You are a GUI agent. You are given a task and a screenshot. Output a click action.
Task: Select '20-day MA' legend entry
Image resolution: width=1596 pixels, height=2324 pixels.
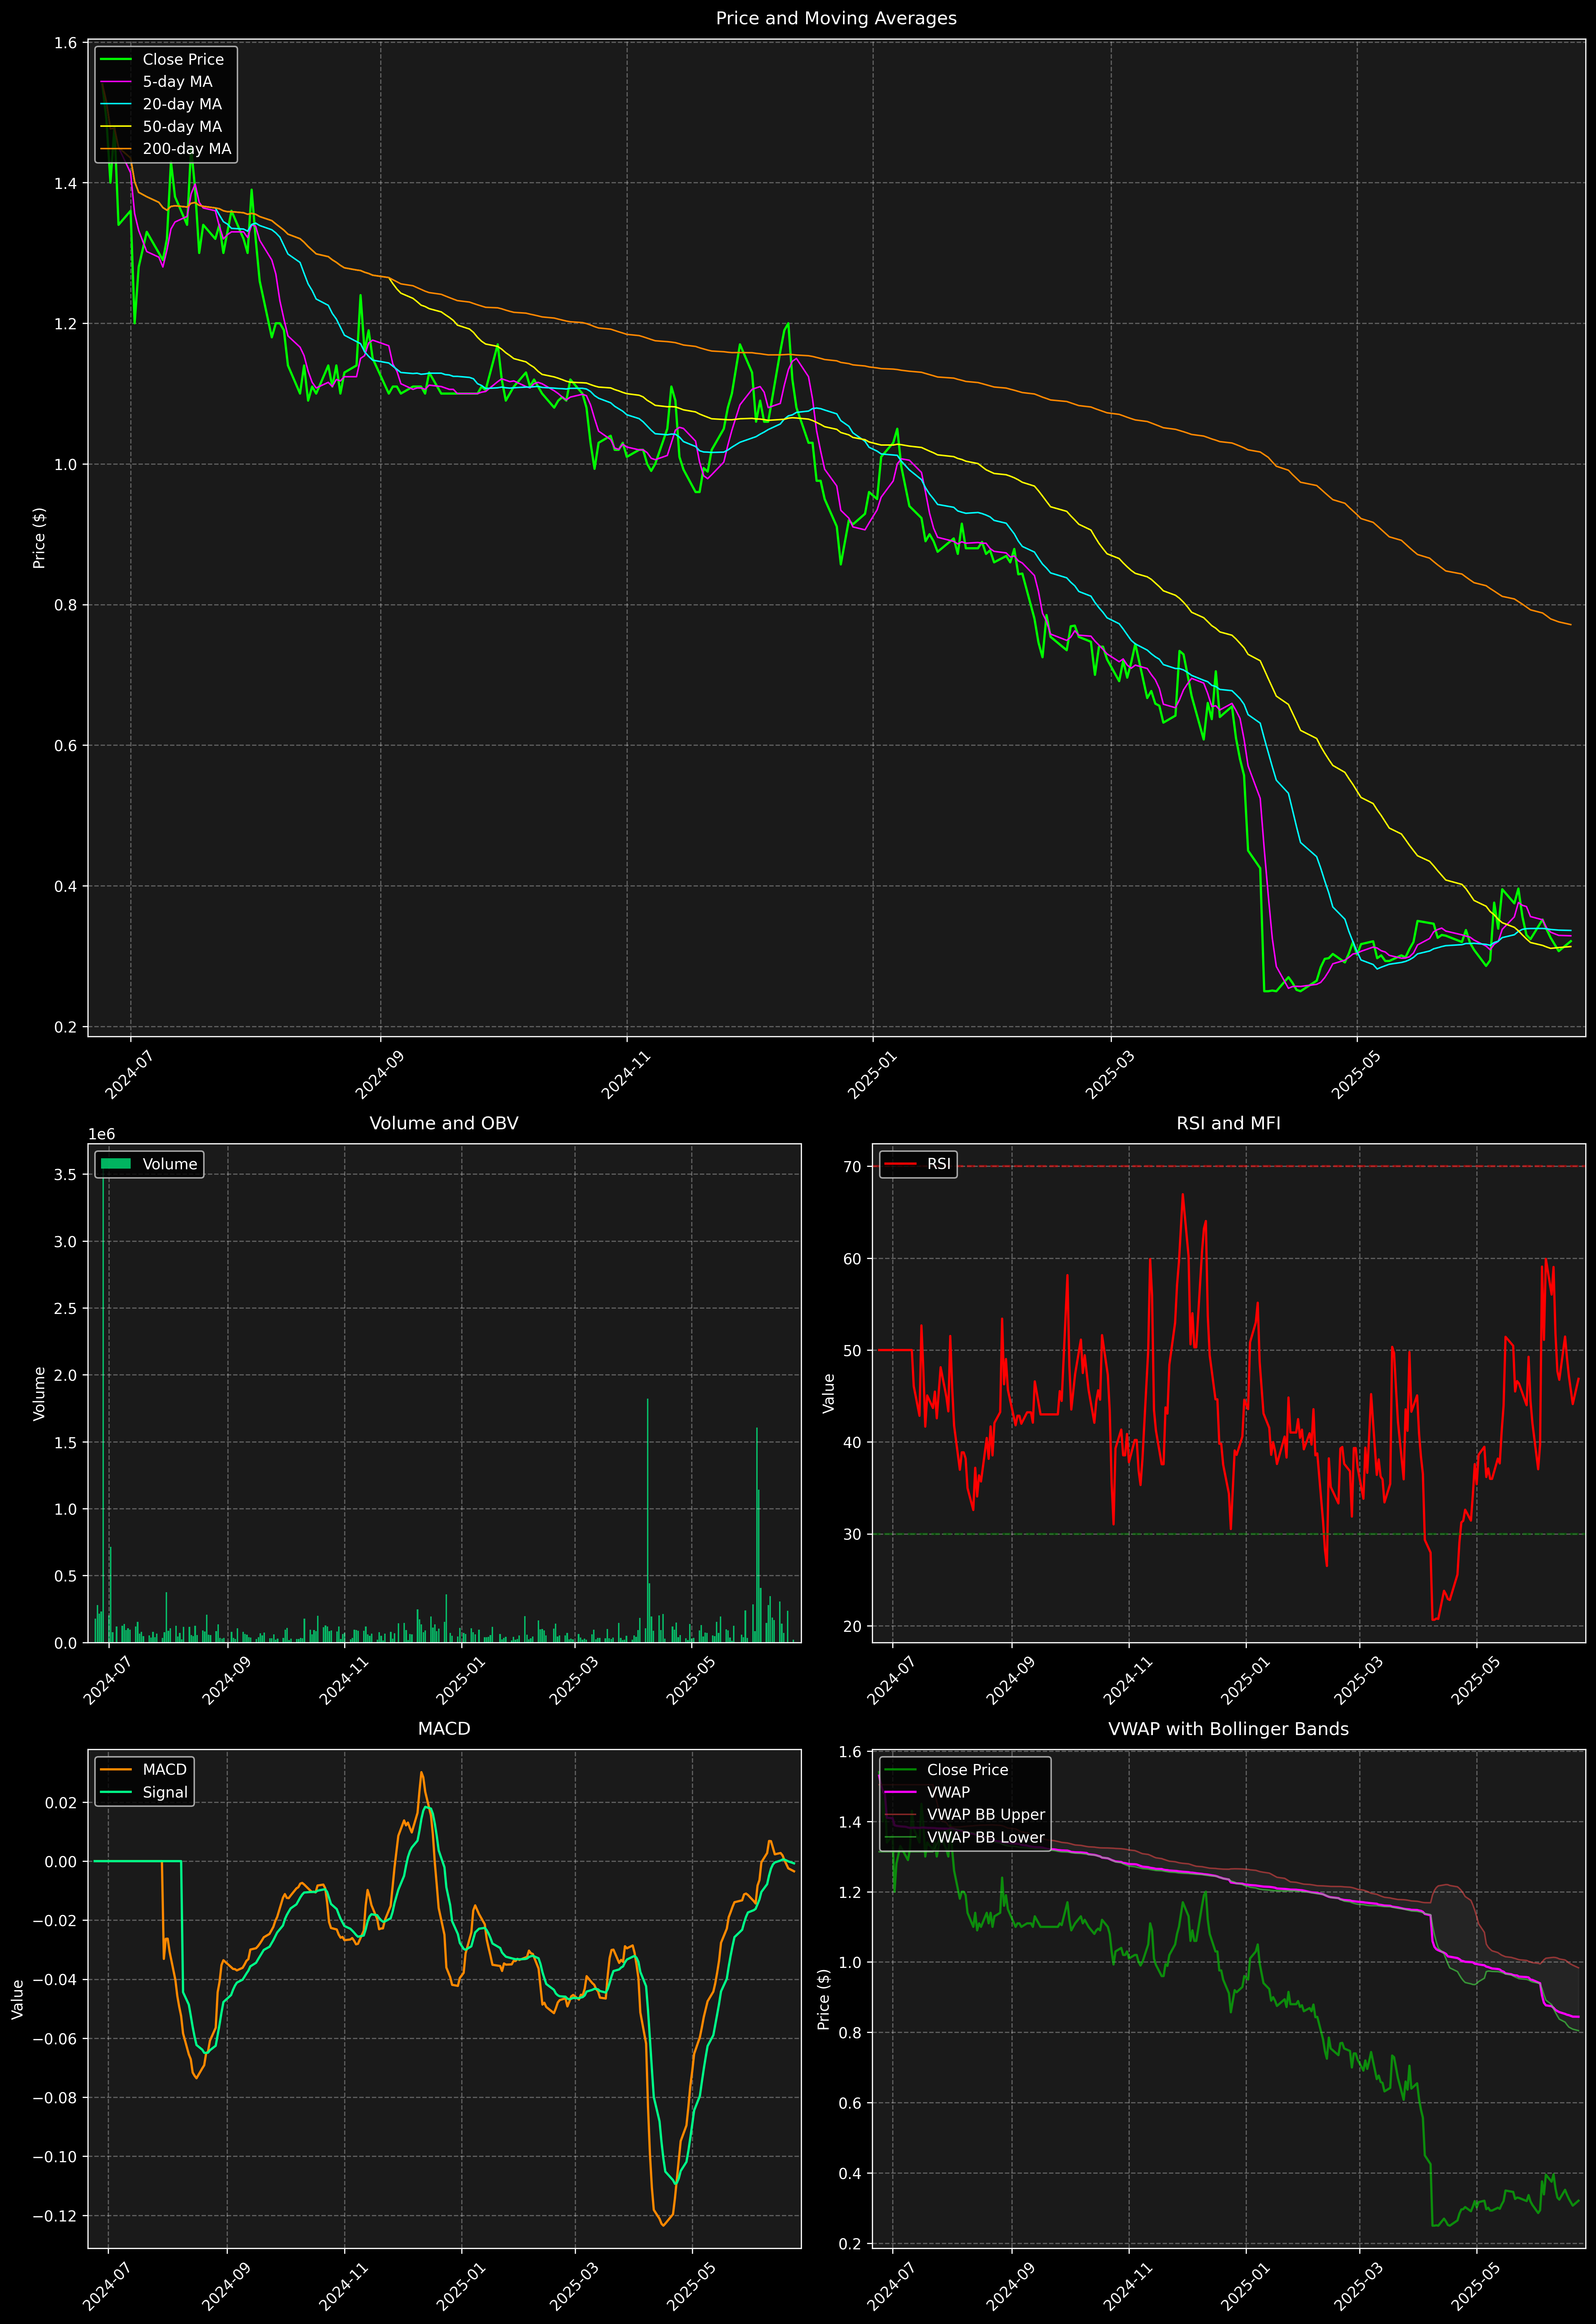[x=182, y=104]
